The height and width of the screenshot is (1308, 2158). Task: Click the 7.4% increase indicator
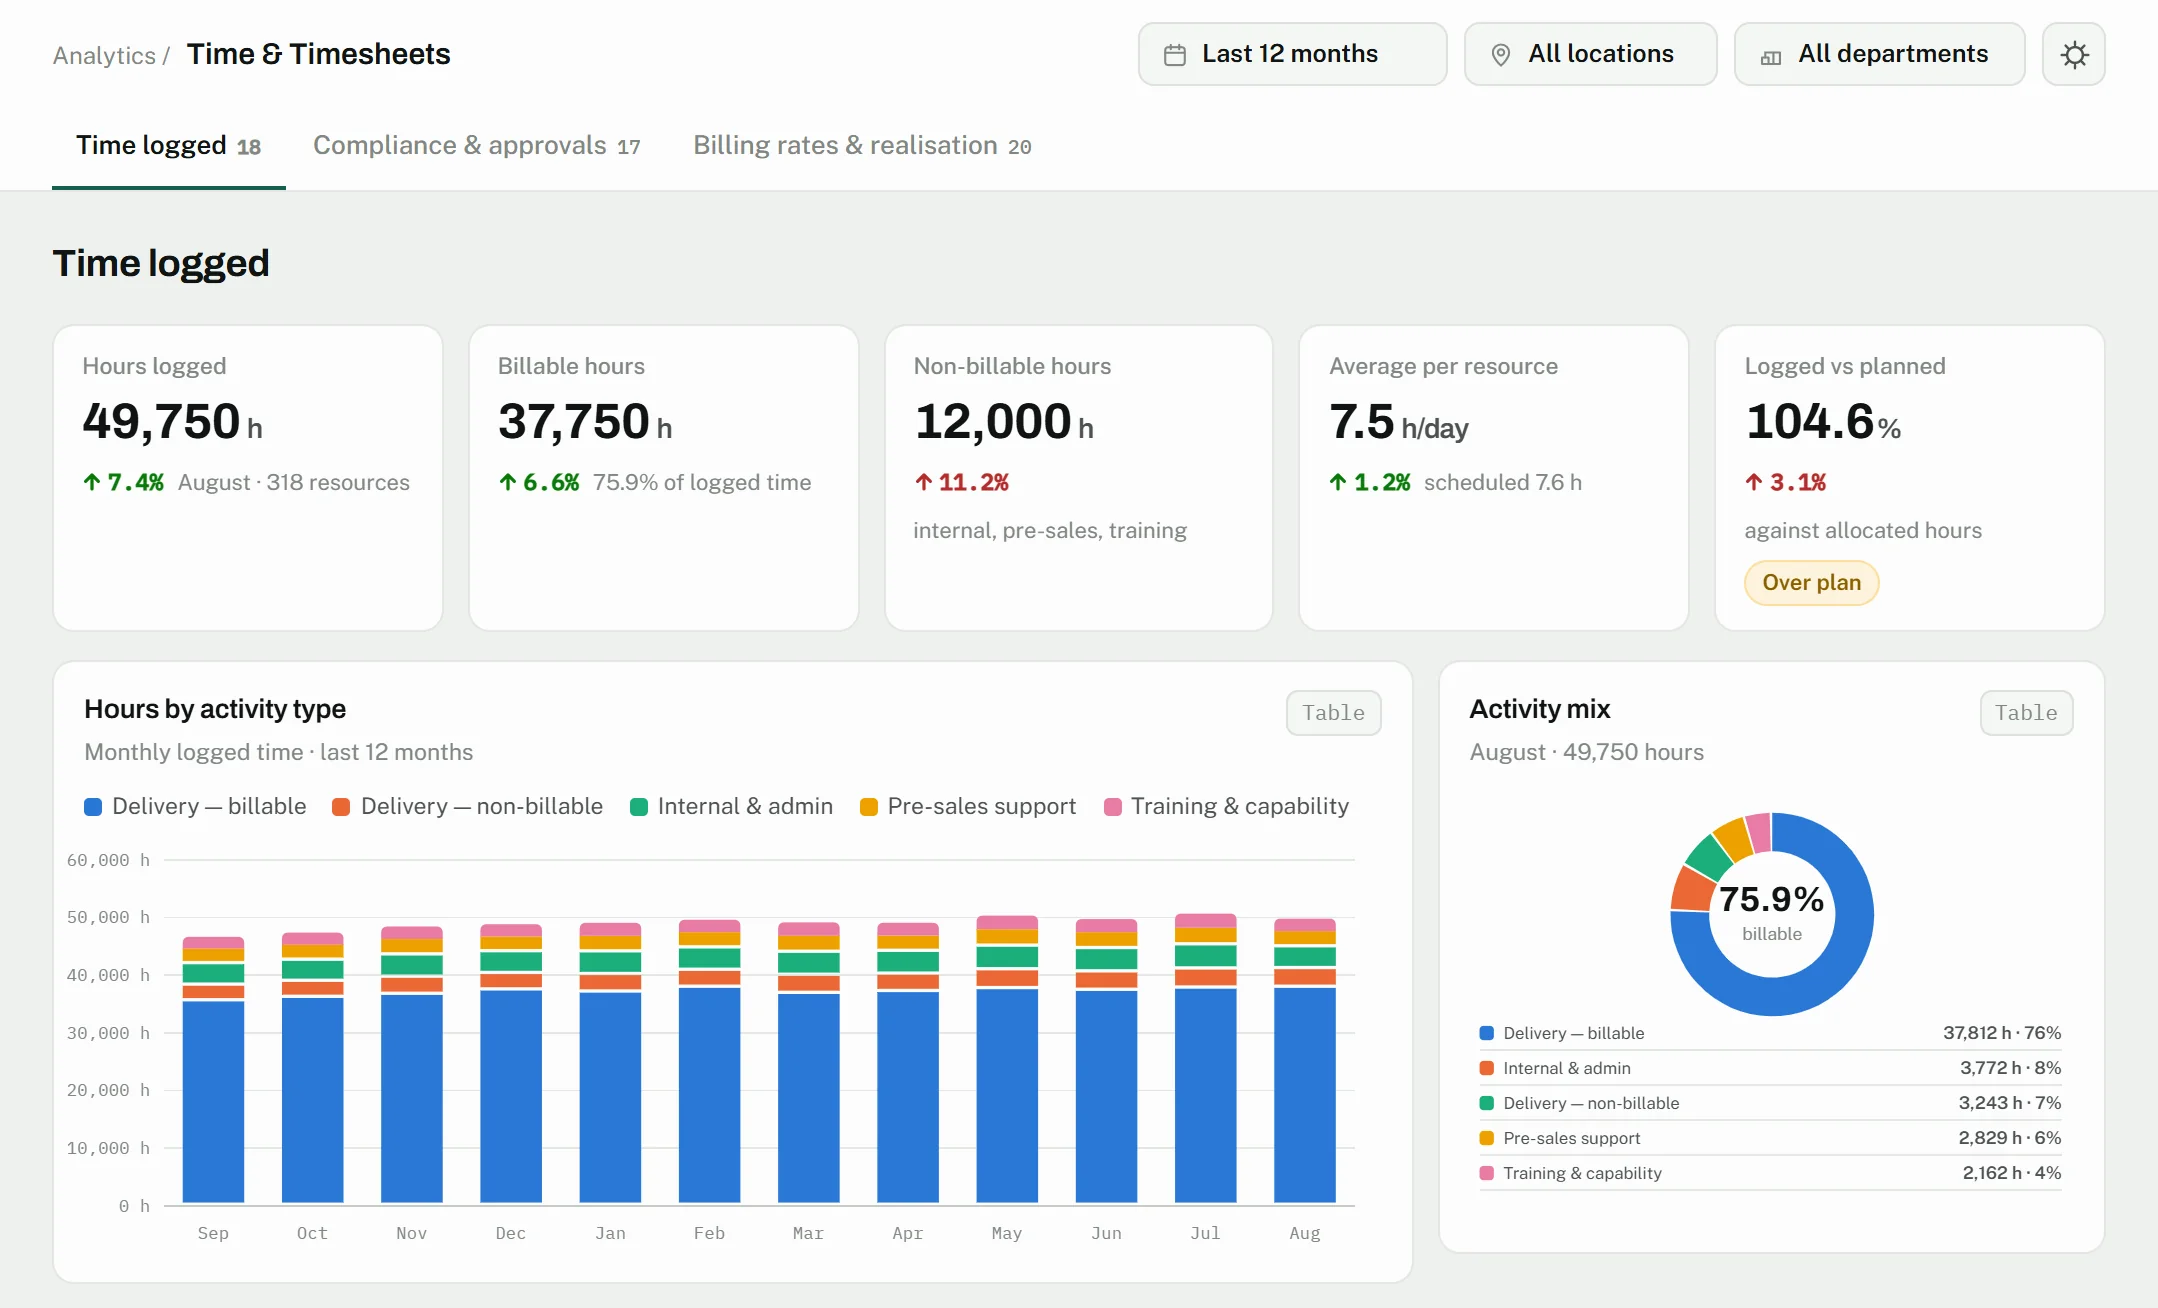pyautogui.click(x=123, y=483)
